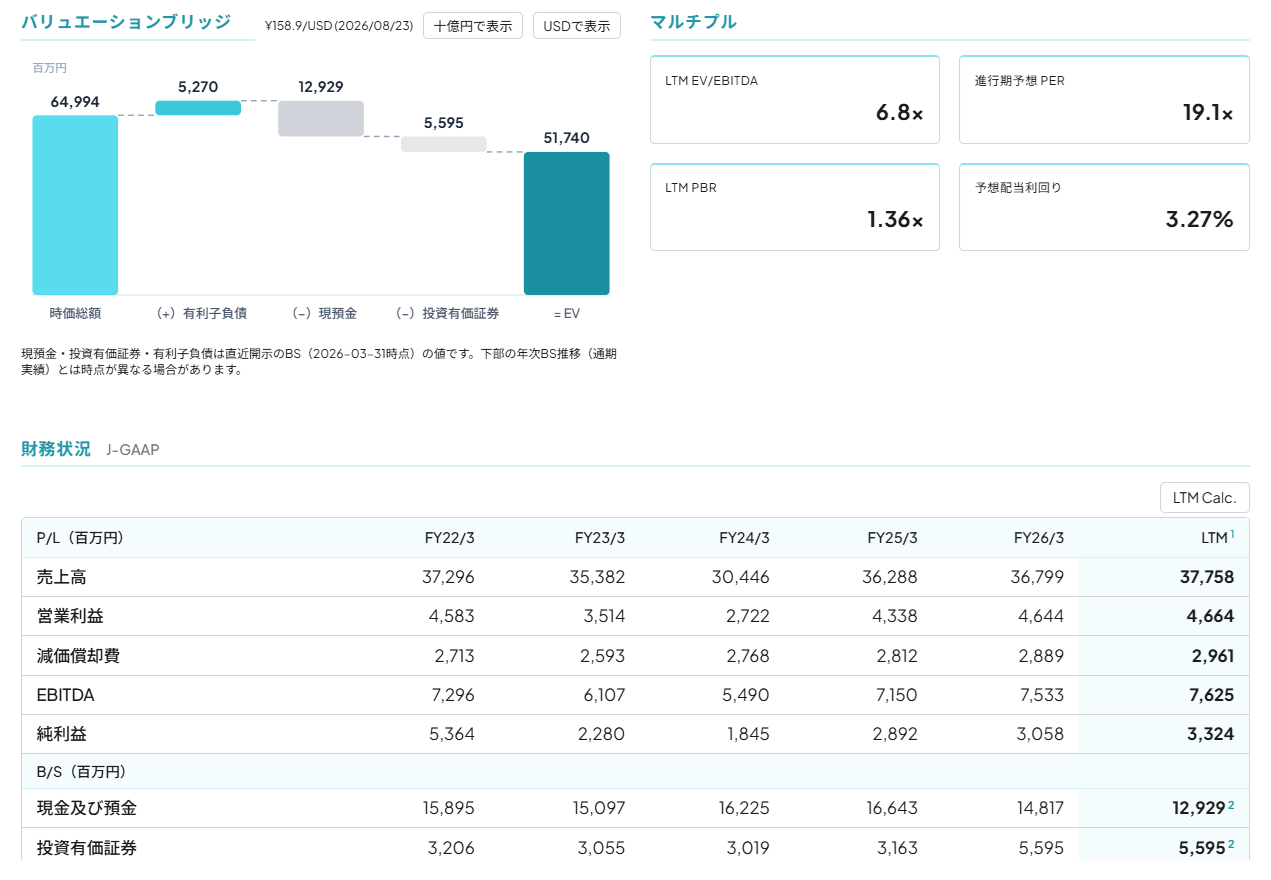Click the LTM footnote 1 superscript
The width and height of the screenshot is (1271, 880).
pos(1232,534)
